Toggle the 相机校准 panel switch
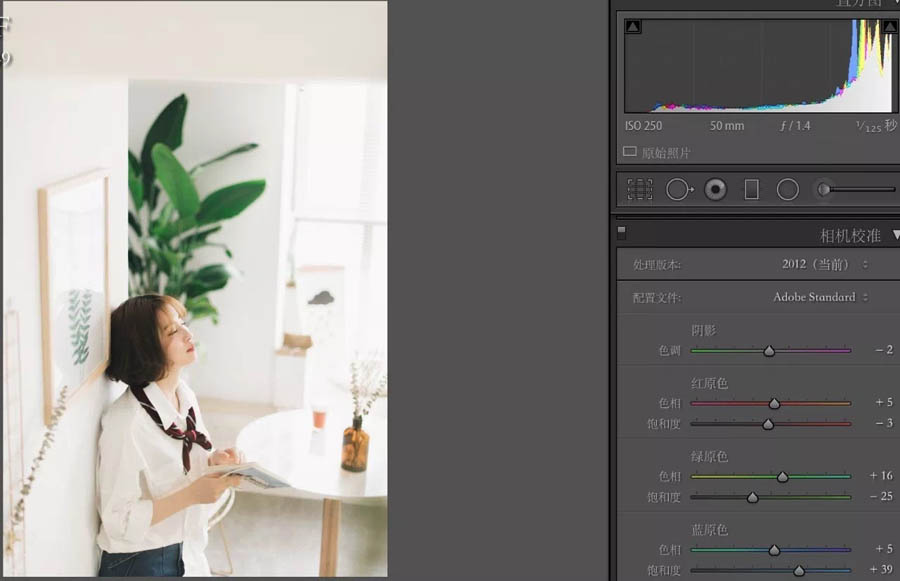This screenshot has width=900, height=581. tap(622, 232)
